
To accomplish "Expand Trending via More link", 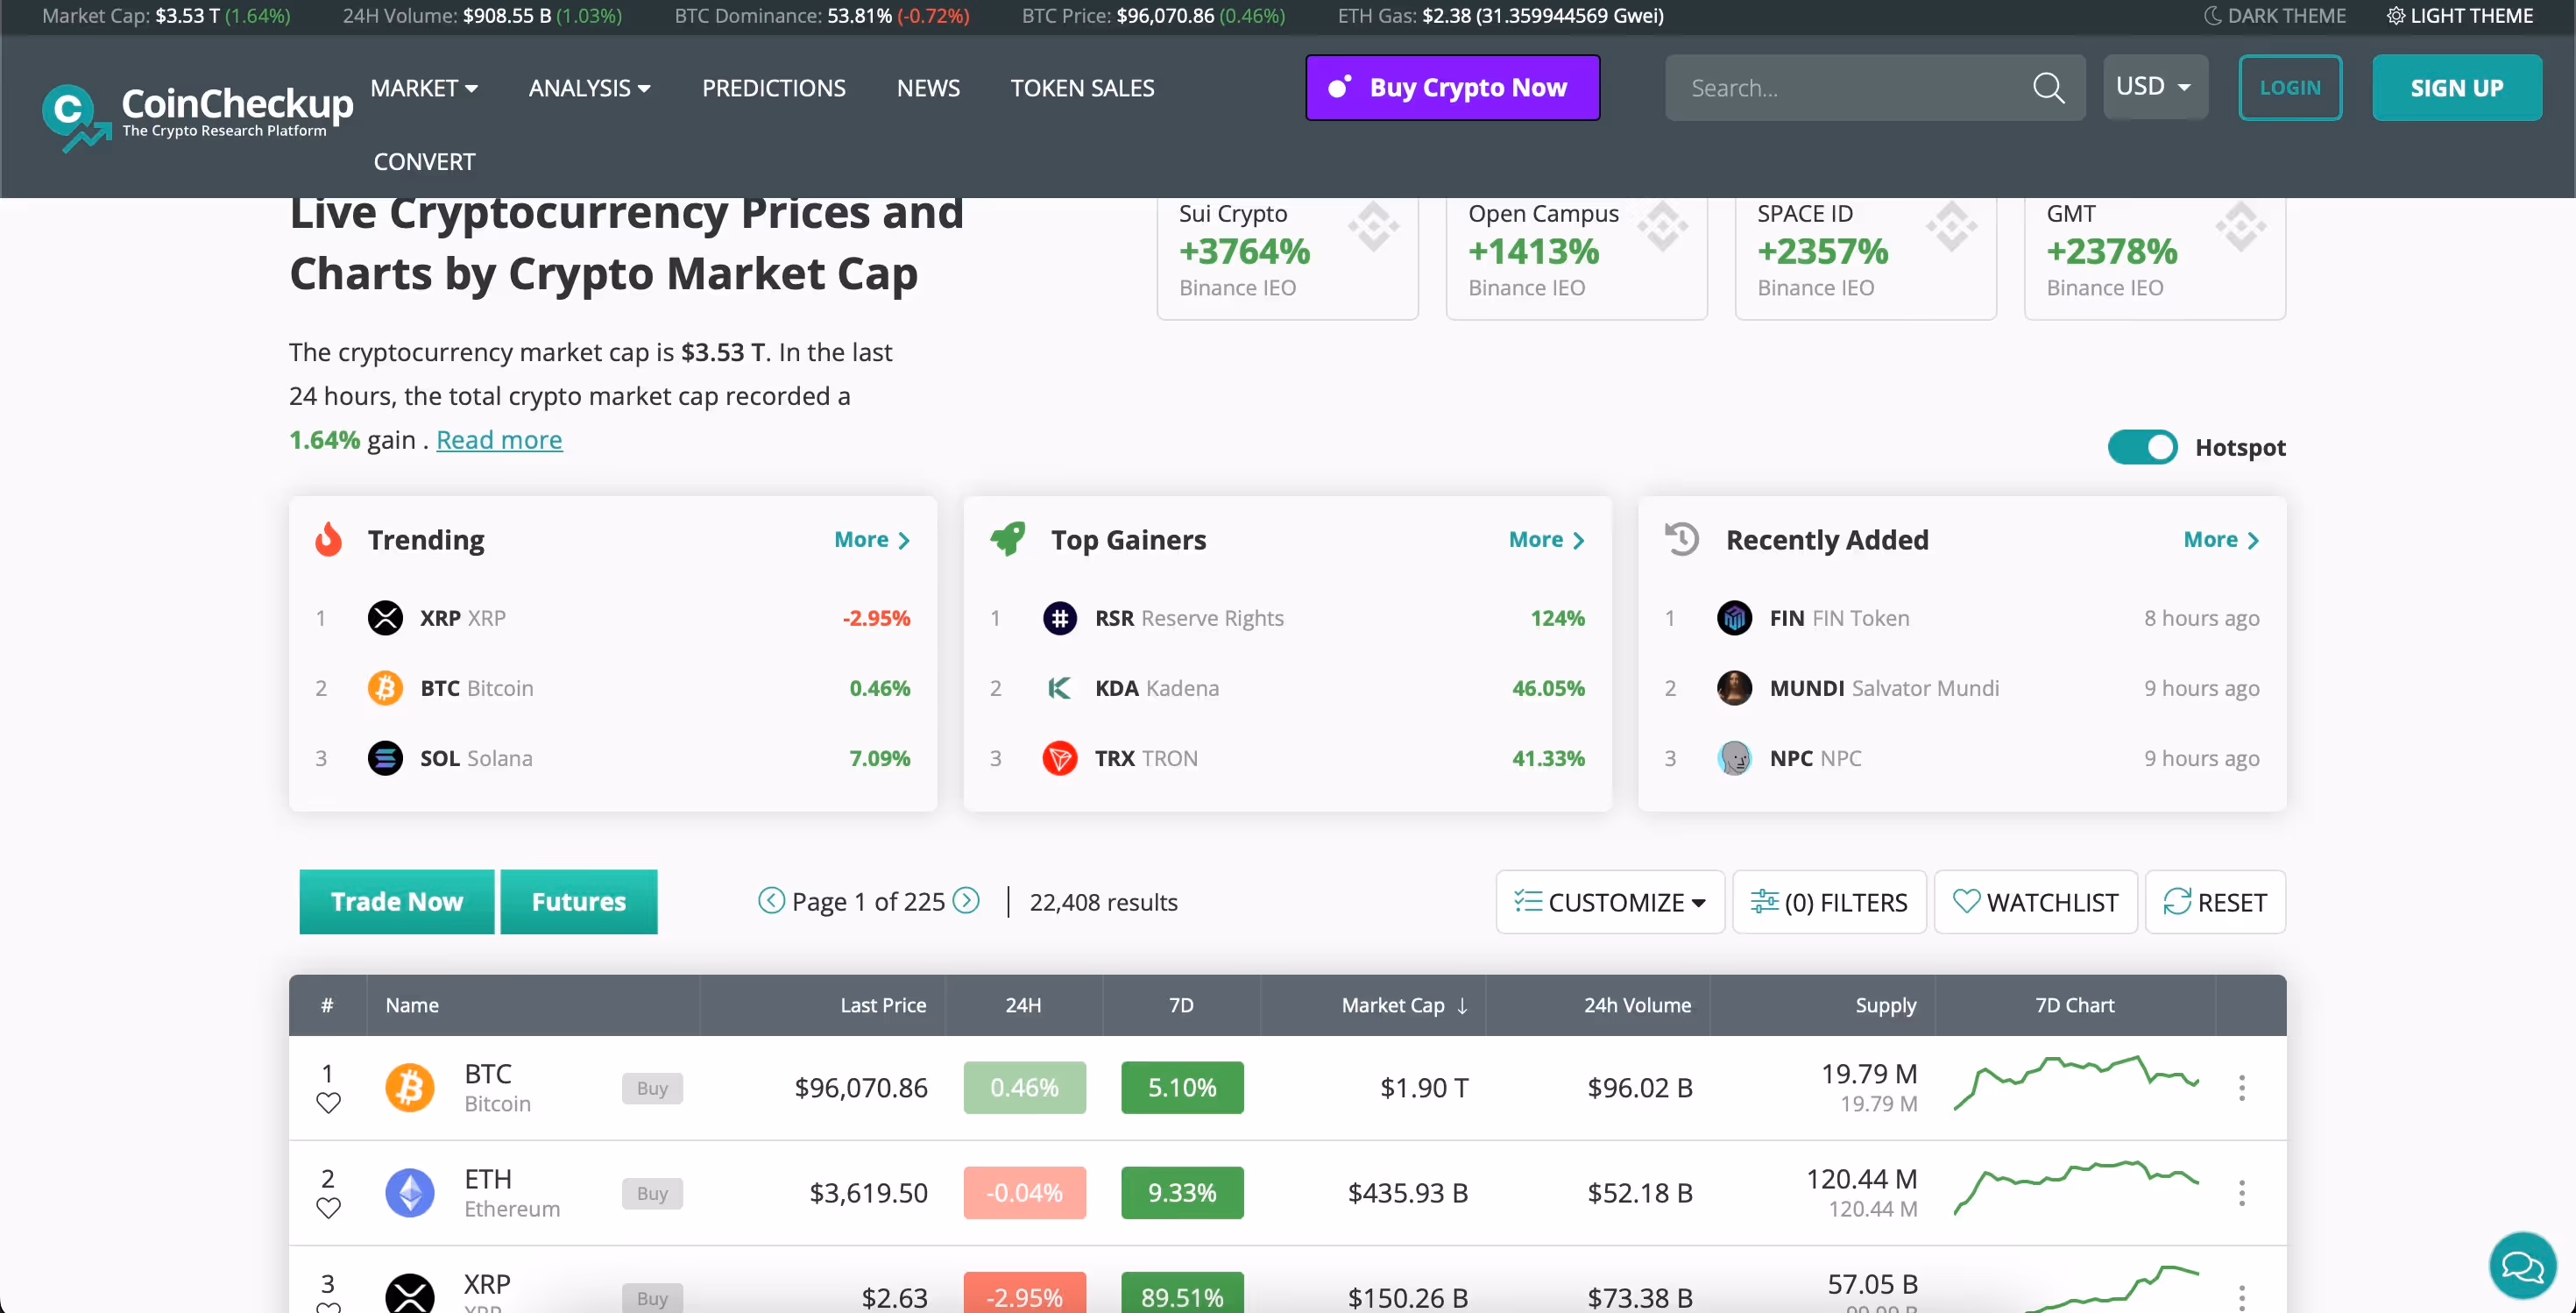I will [872, 539].
